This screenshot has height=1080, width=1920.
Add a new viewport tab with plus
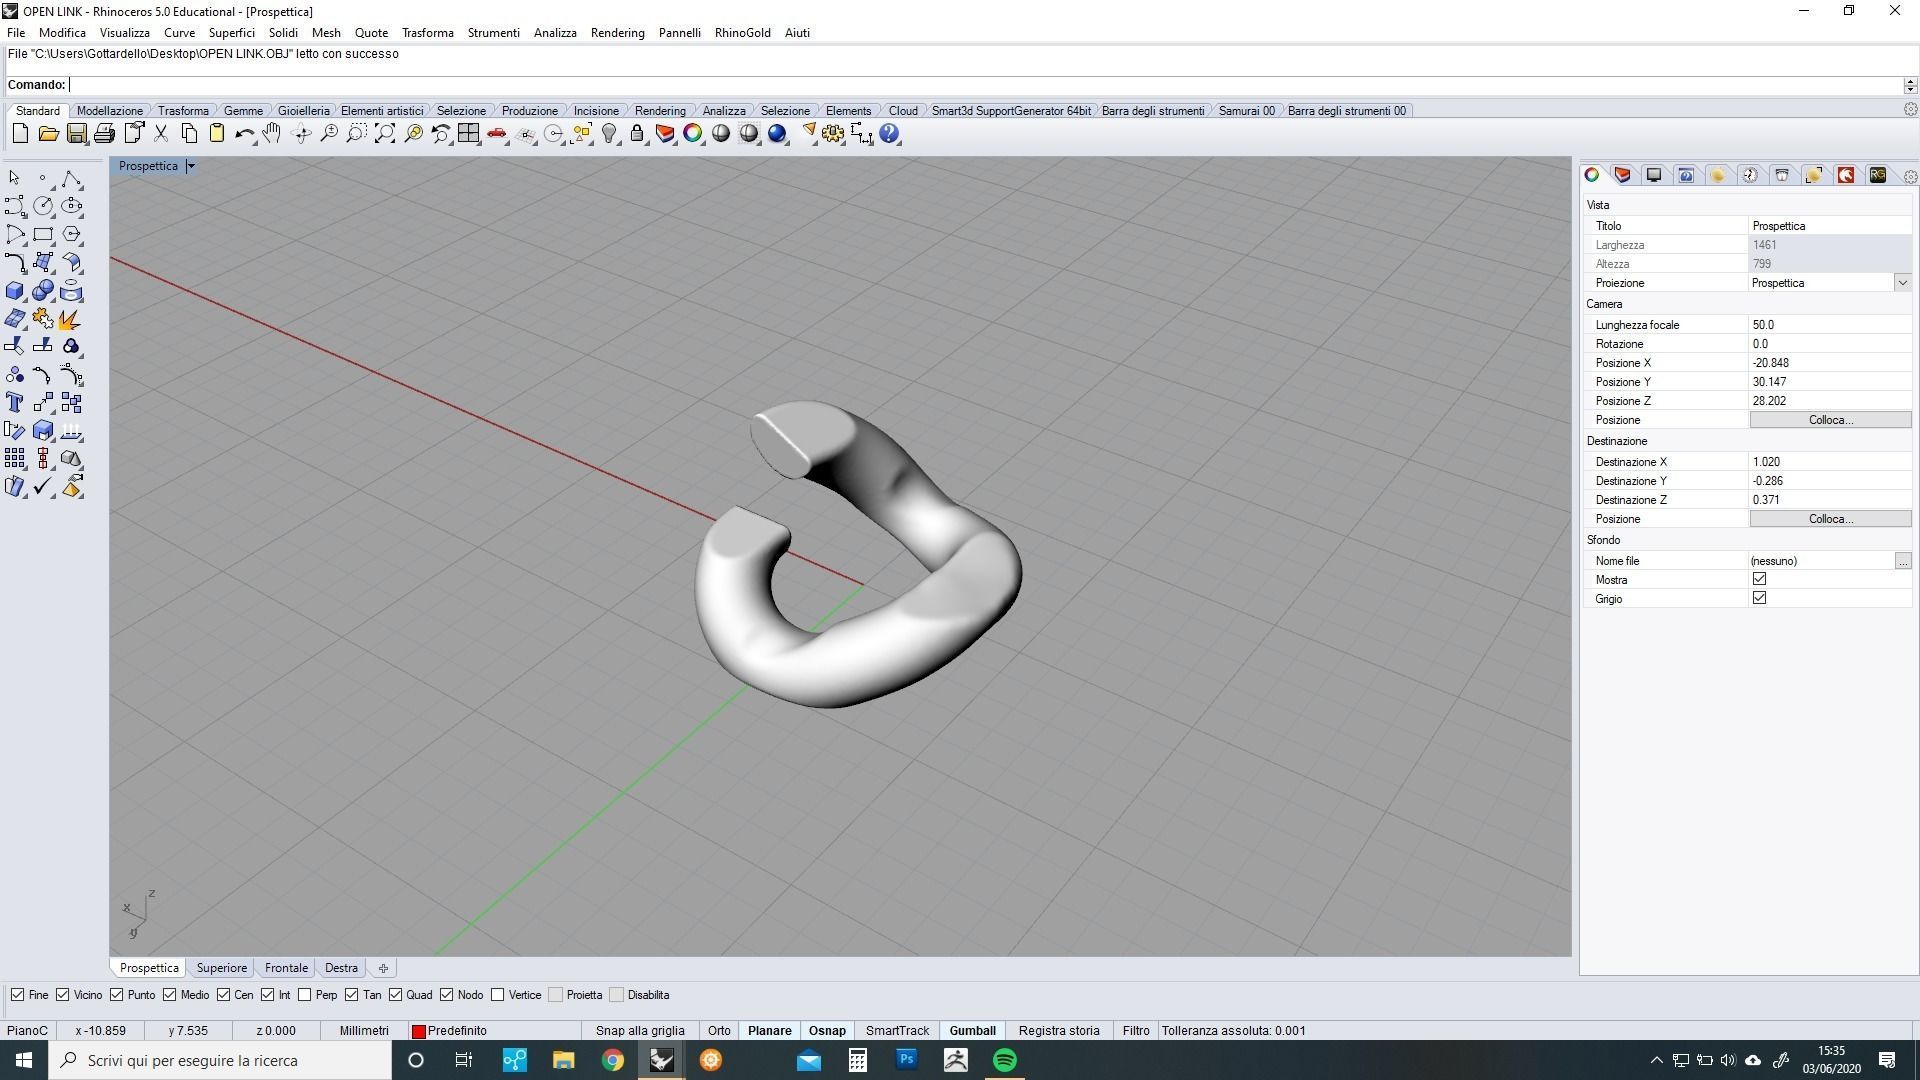[x=383, y=968]
